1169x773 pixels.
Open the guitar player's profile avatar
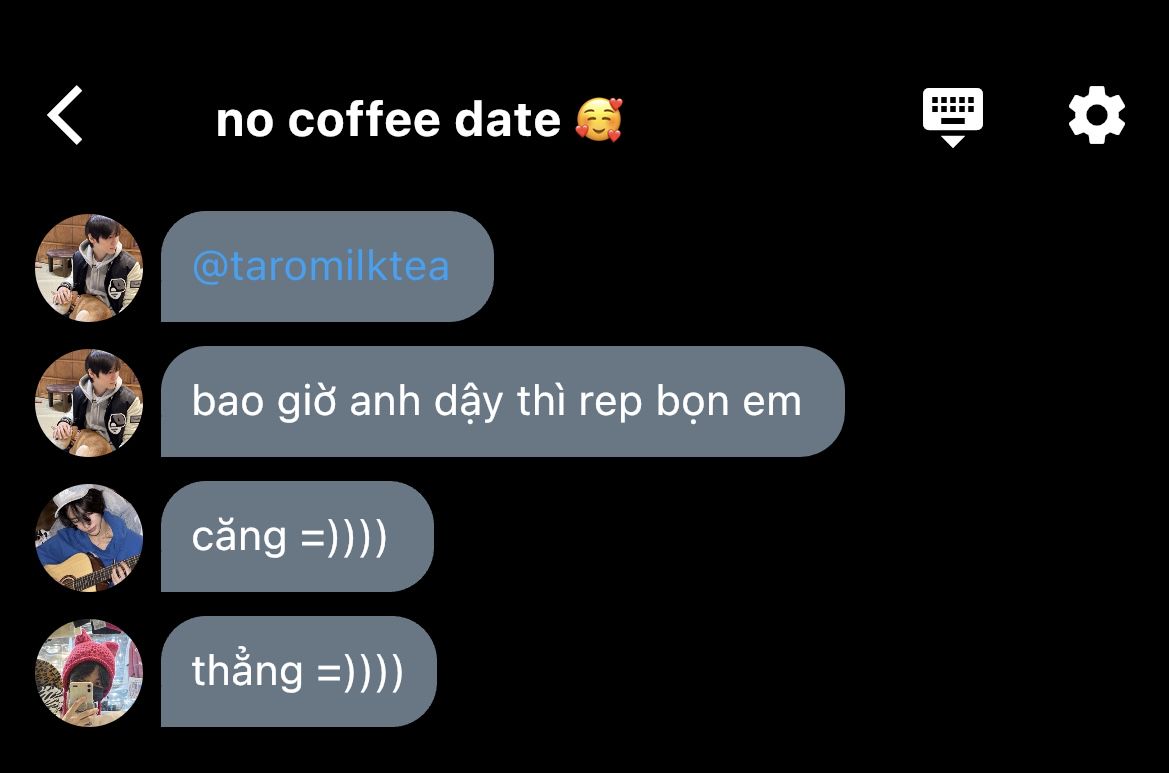pos(89,537)
